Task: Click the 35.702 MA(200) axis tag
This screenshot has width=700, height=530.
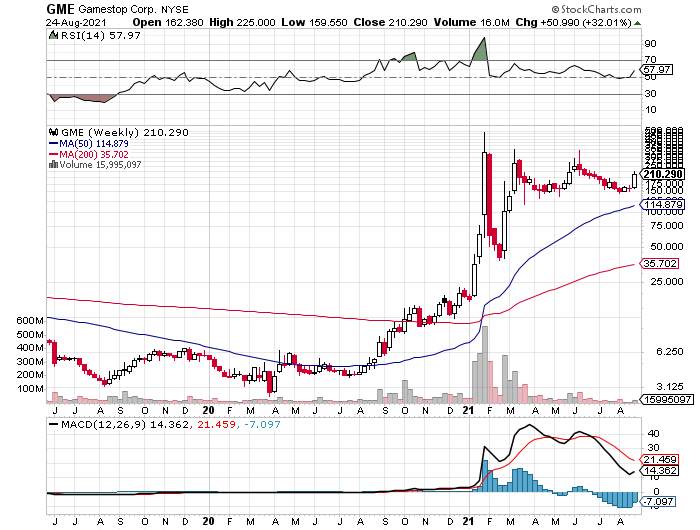Action: [659, 263]
